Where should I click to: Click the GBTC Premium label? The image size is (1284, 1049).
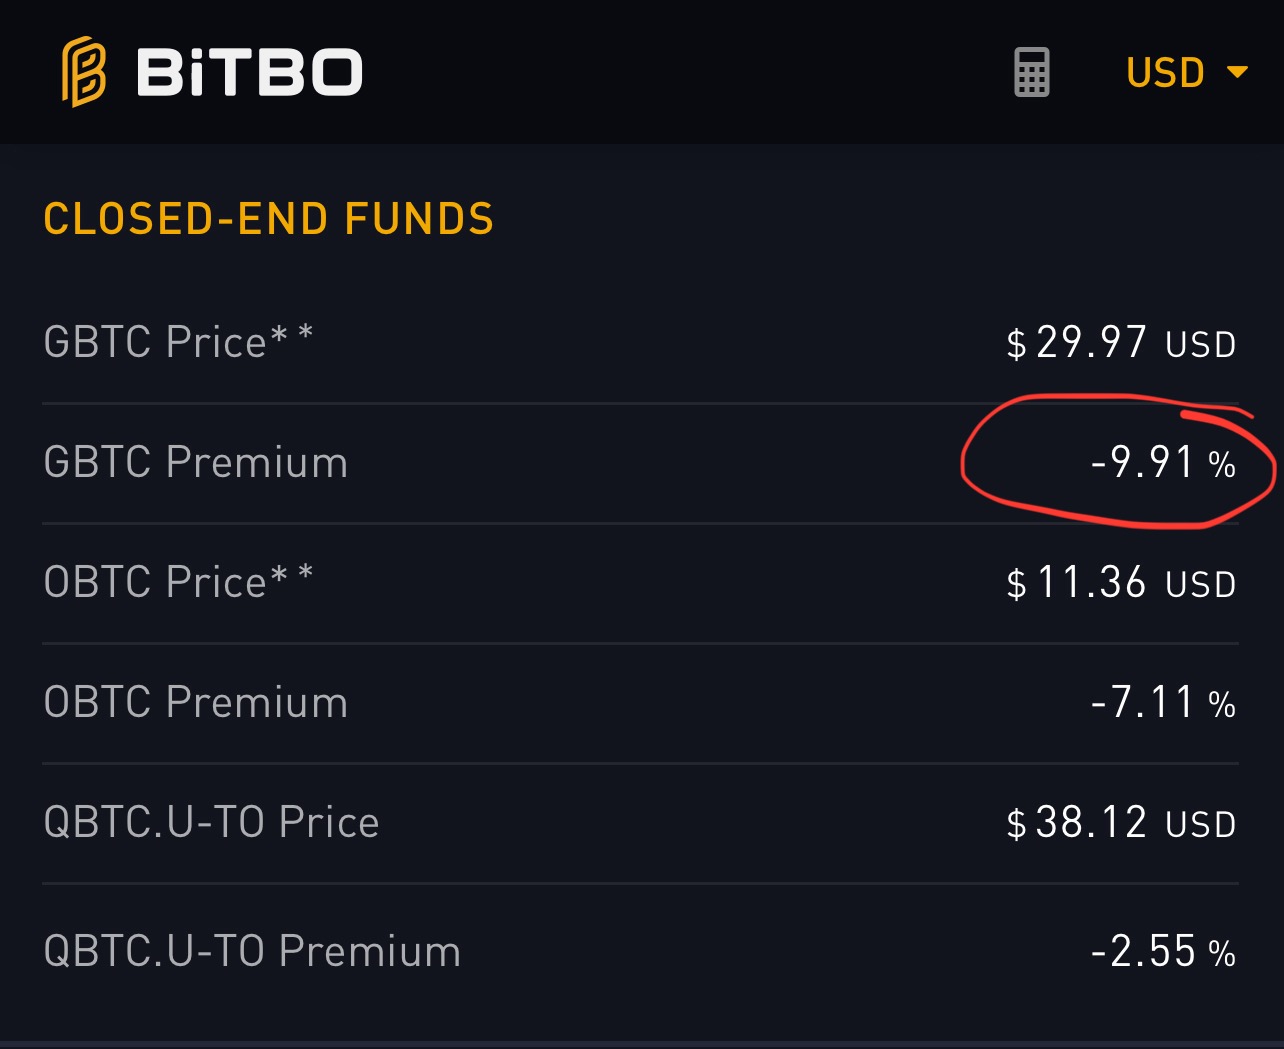pos(196,462)
